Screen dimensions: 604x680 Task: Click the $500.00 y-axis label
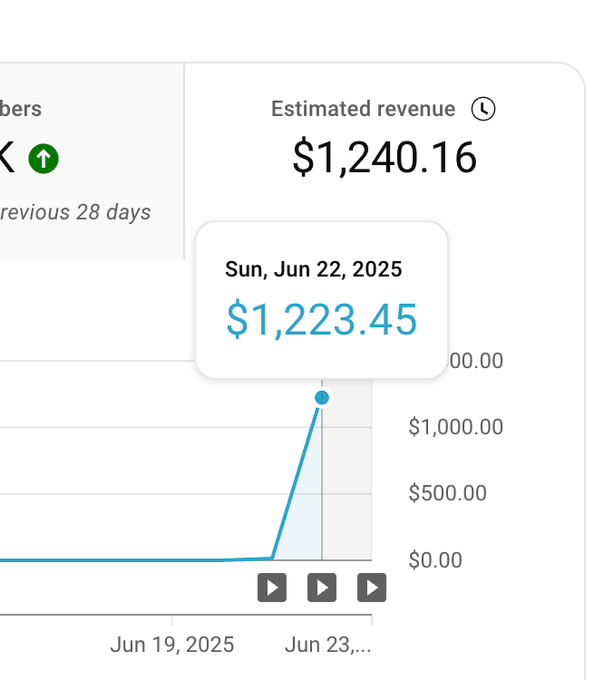447,493
